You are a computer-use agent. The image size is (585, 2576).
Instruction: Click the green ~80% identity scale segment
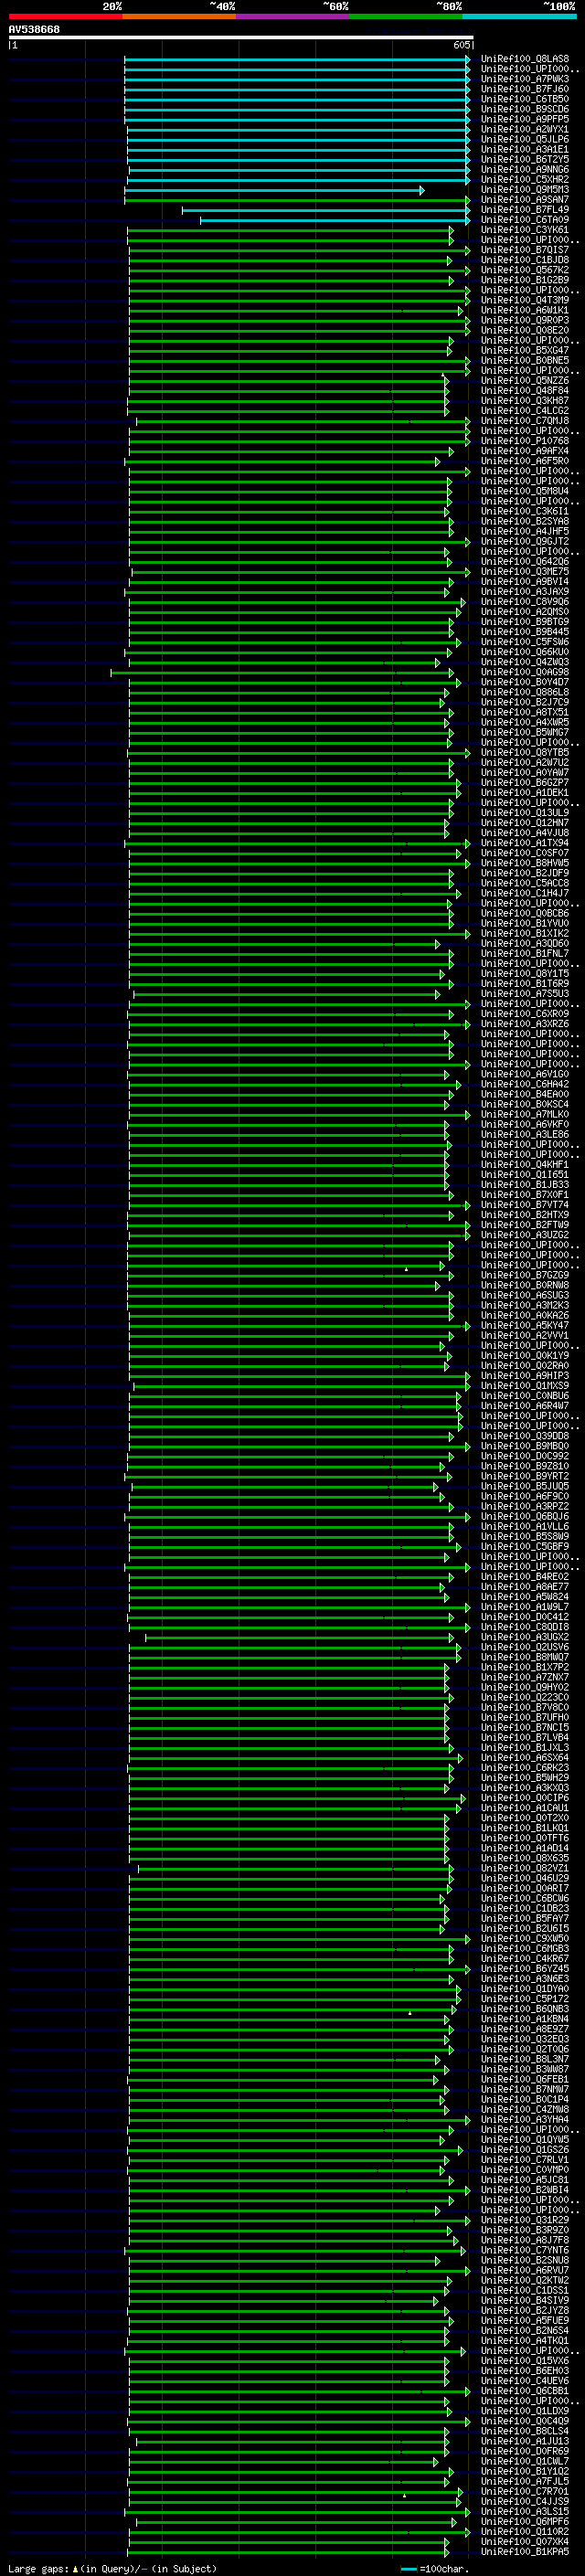pyautogui.click(x=406, y=16)
